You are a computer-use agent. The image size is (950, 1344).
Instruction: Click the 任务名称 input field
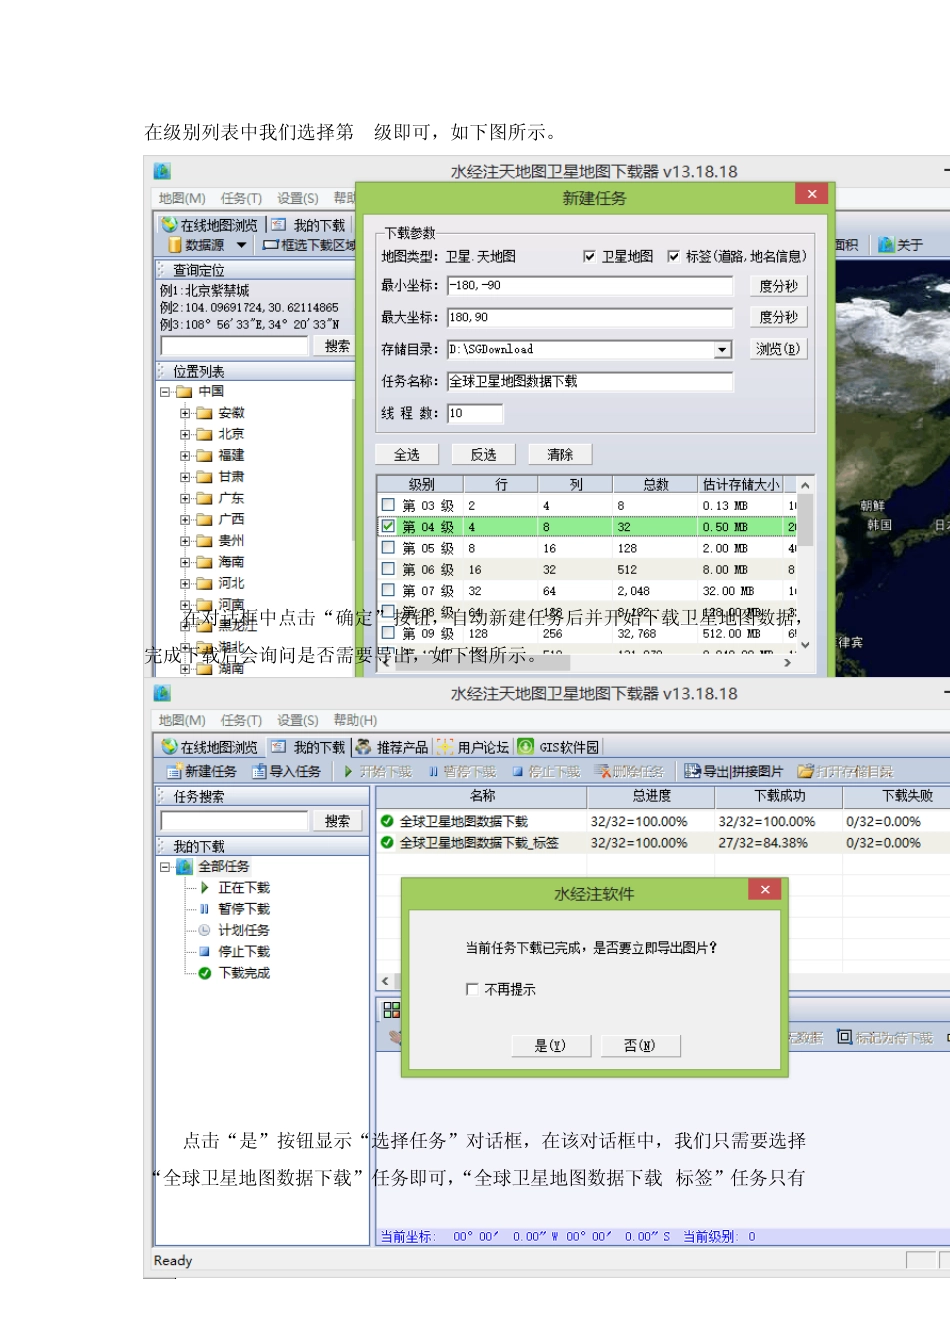590,382
